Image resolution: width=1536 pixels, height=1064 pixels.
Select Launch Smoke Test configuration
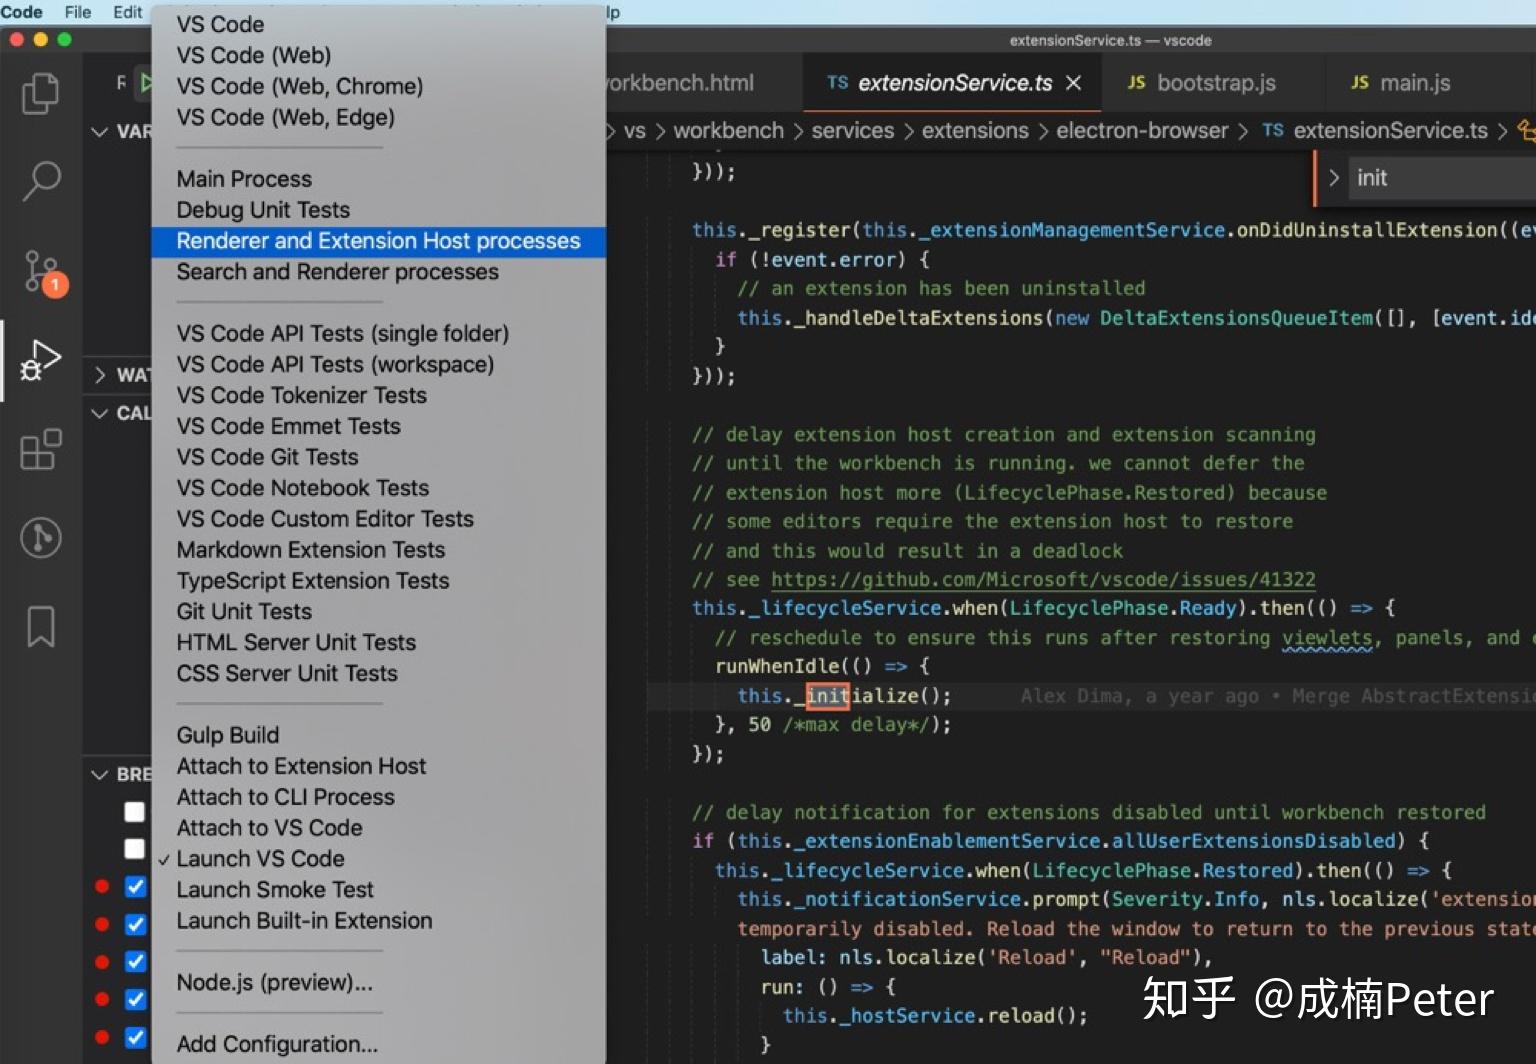[x=378, y=890]
